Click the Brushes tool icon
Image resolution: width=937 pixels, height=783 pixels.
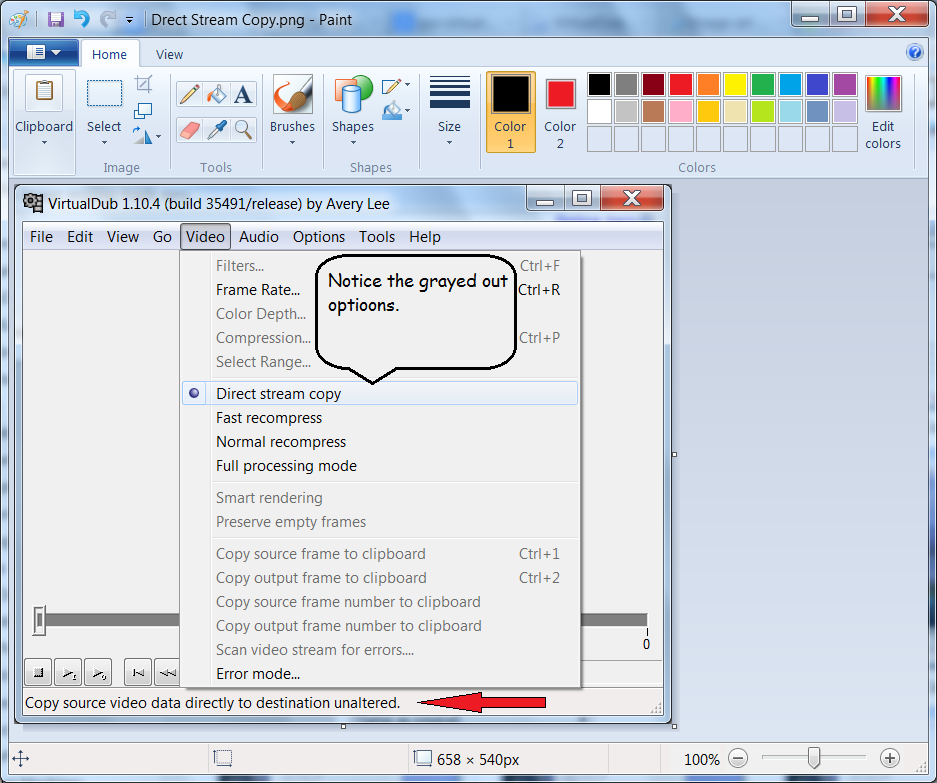(292, 94)
